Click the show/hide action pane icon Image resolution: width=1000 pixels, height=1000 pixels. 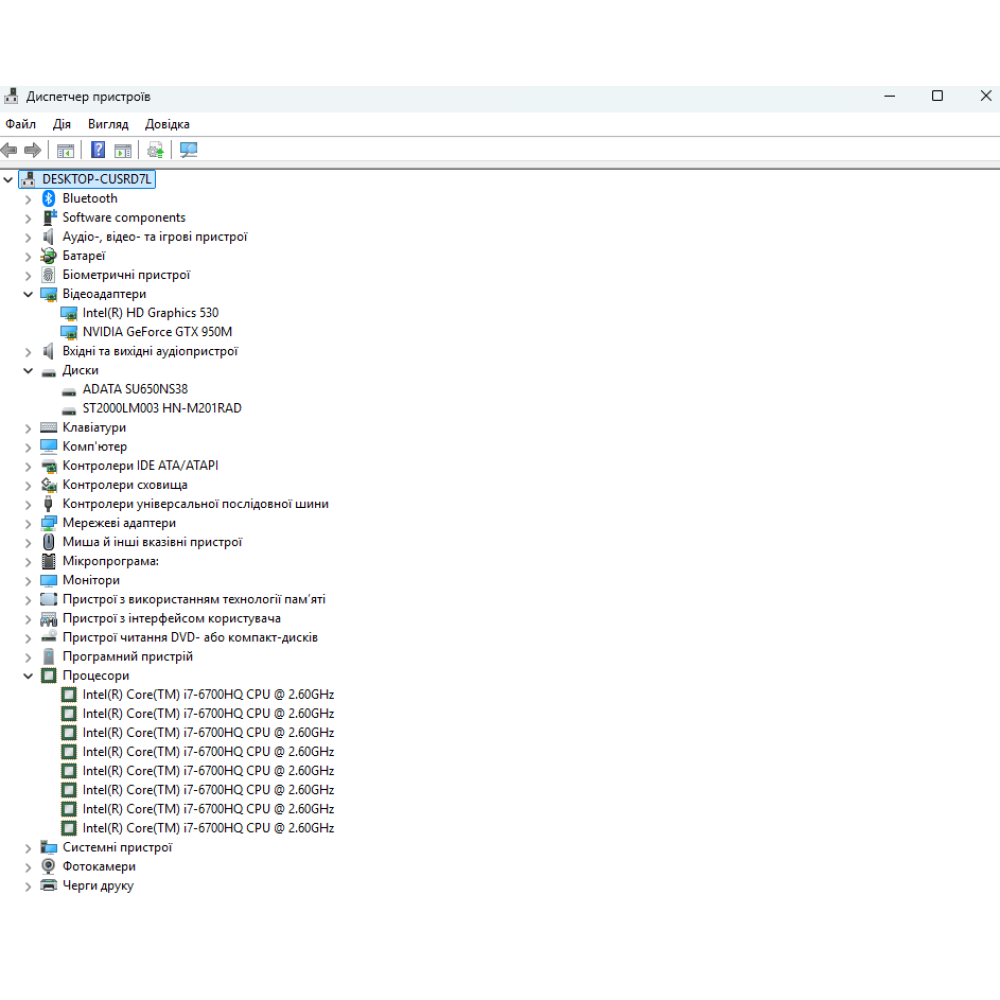123,150
